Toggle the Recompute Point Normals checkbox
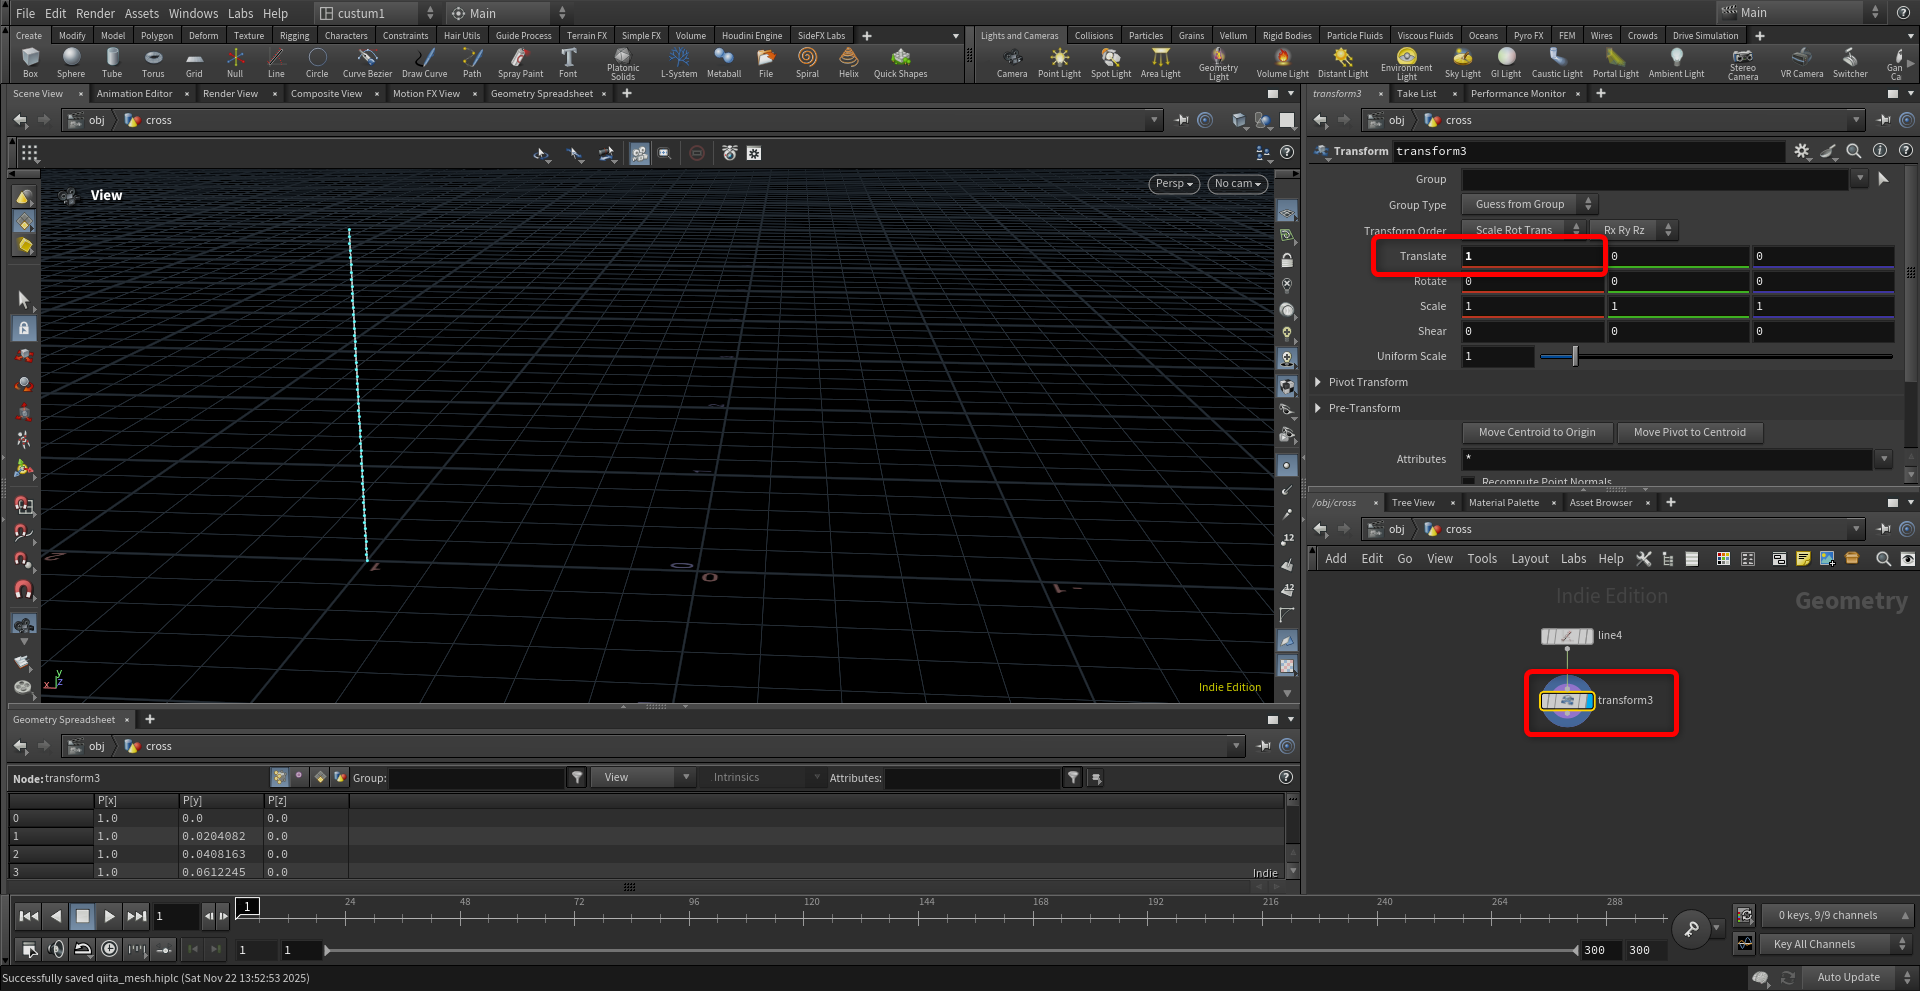 [1469, 482]
